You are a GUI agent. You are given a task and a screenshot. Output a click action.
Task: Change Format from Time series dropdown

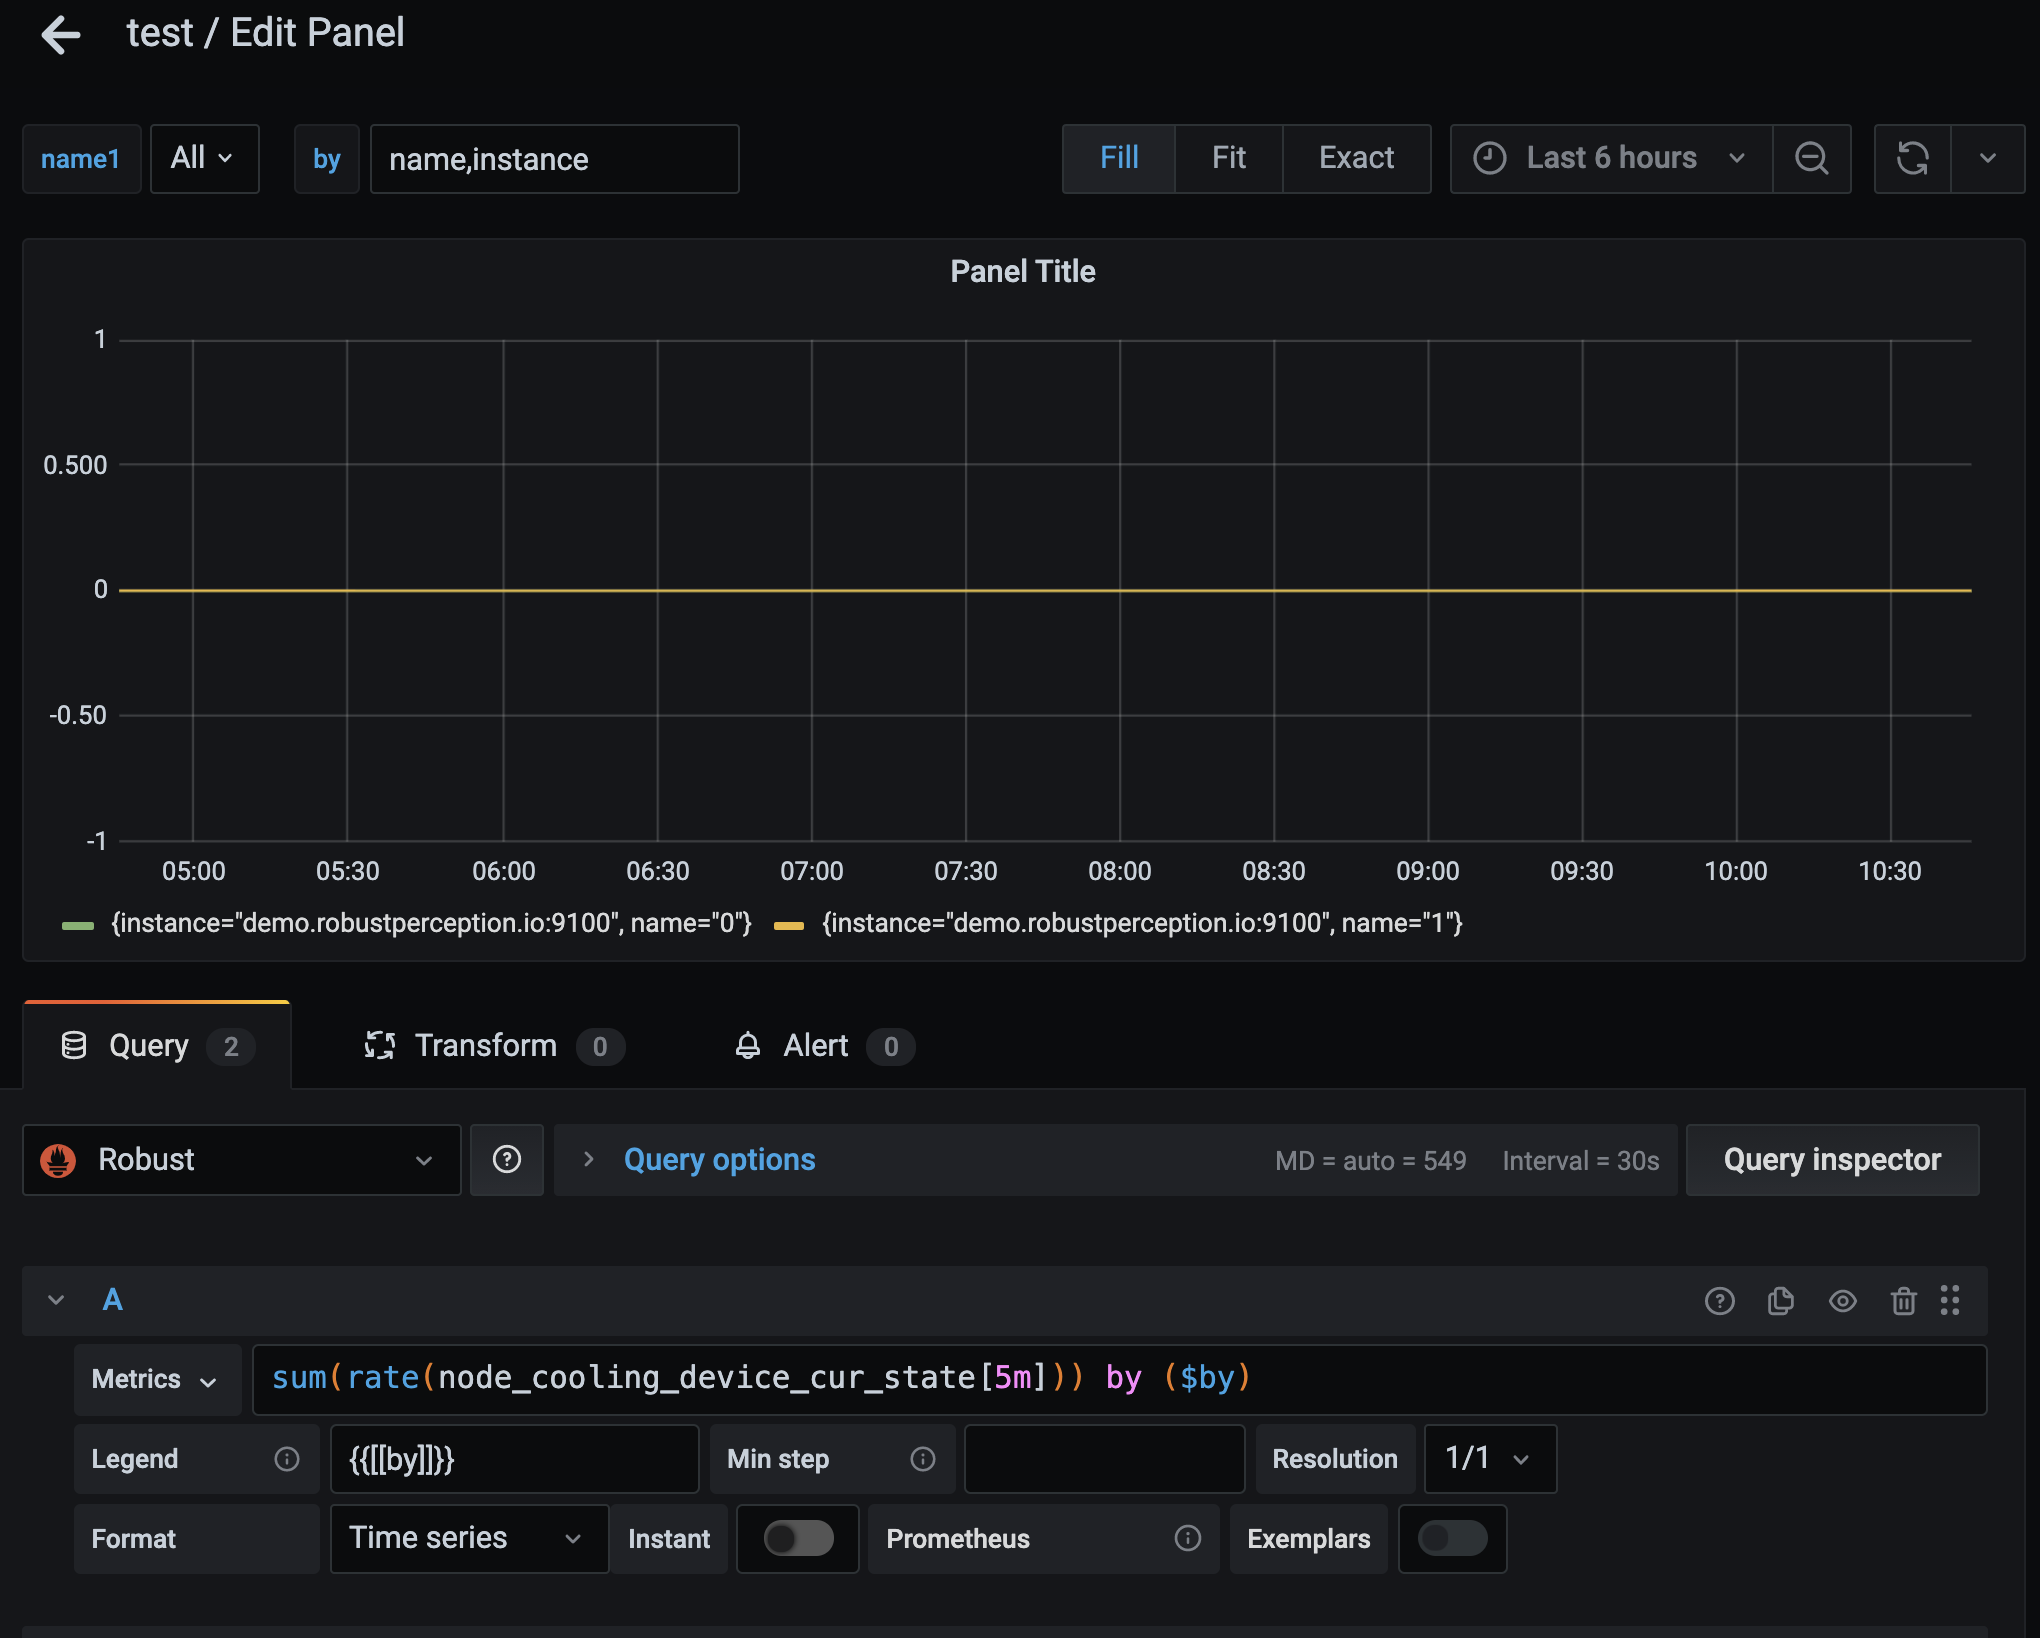(x=466, y=1538)
